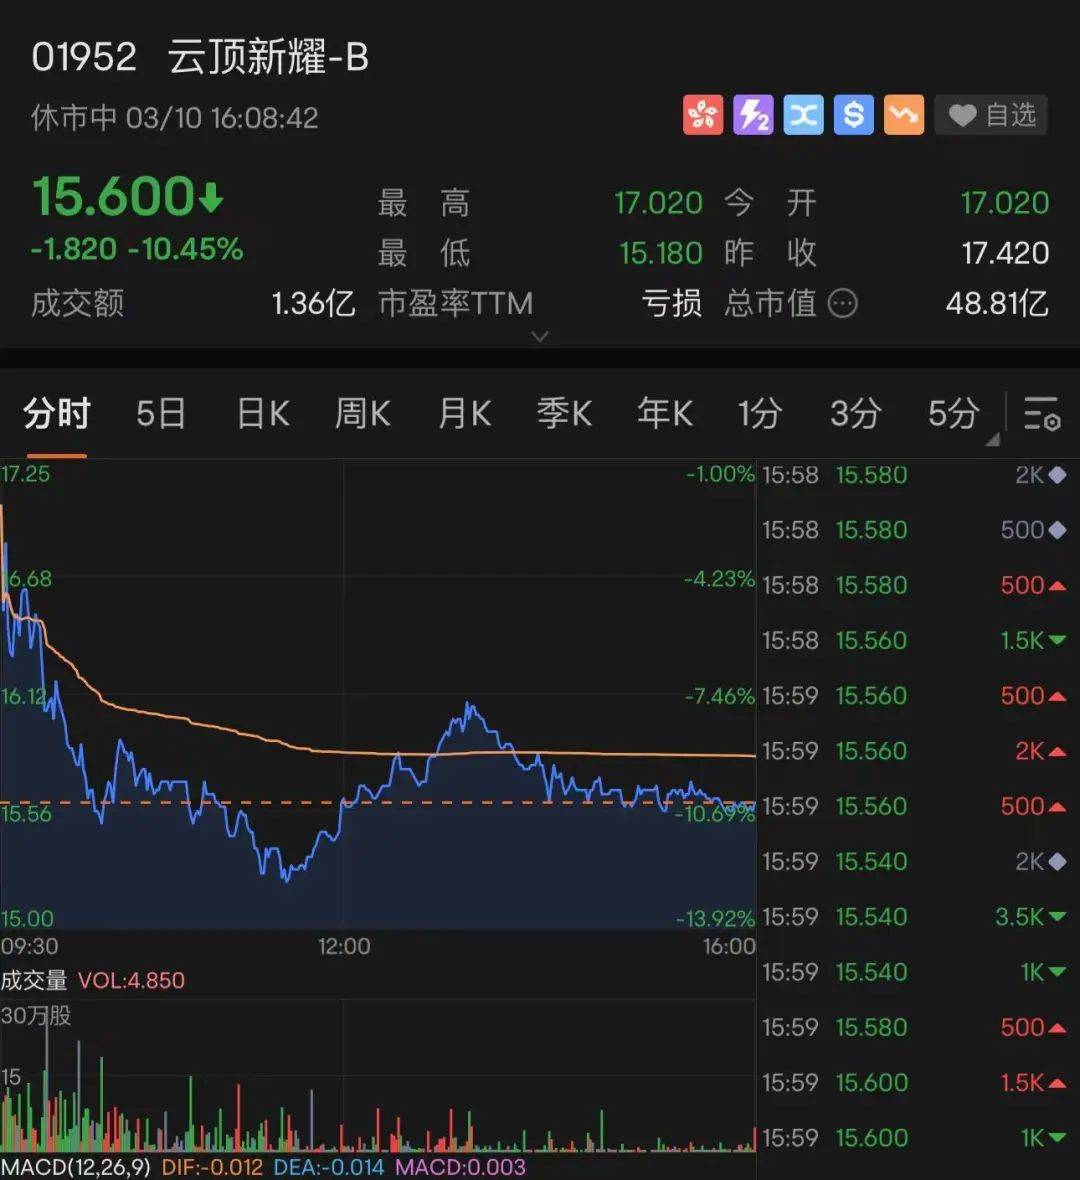Switch to the 日K chart tab
The width and height of the screenshot is (1080, 1180).
point(263,414)
